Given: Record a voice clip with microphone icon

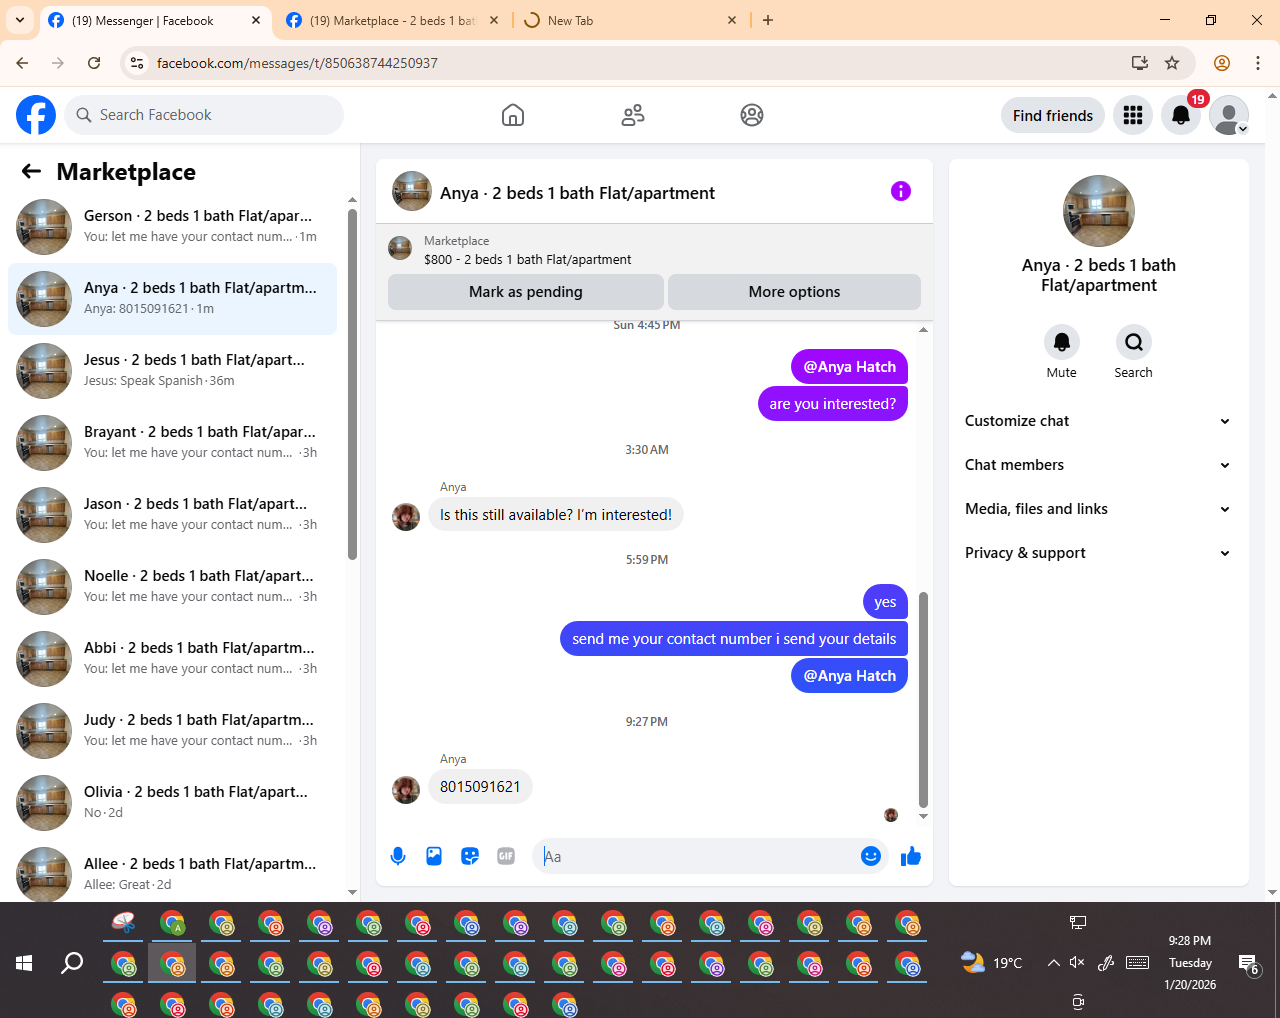Looking at the screenshot, I should [x=398, y=856].
